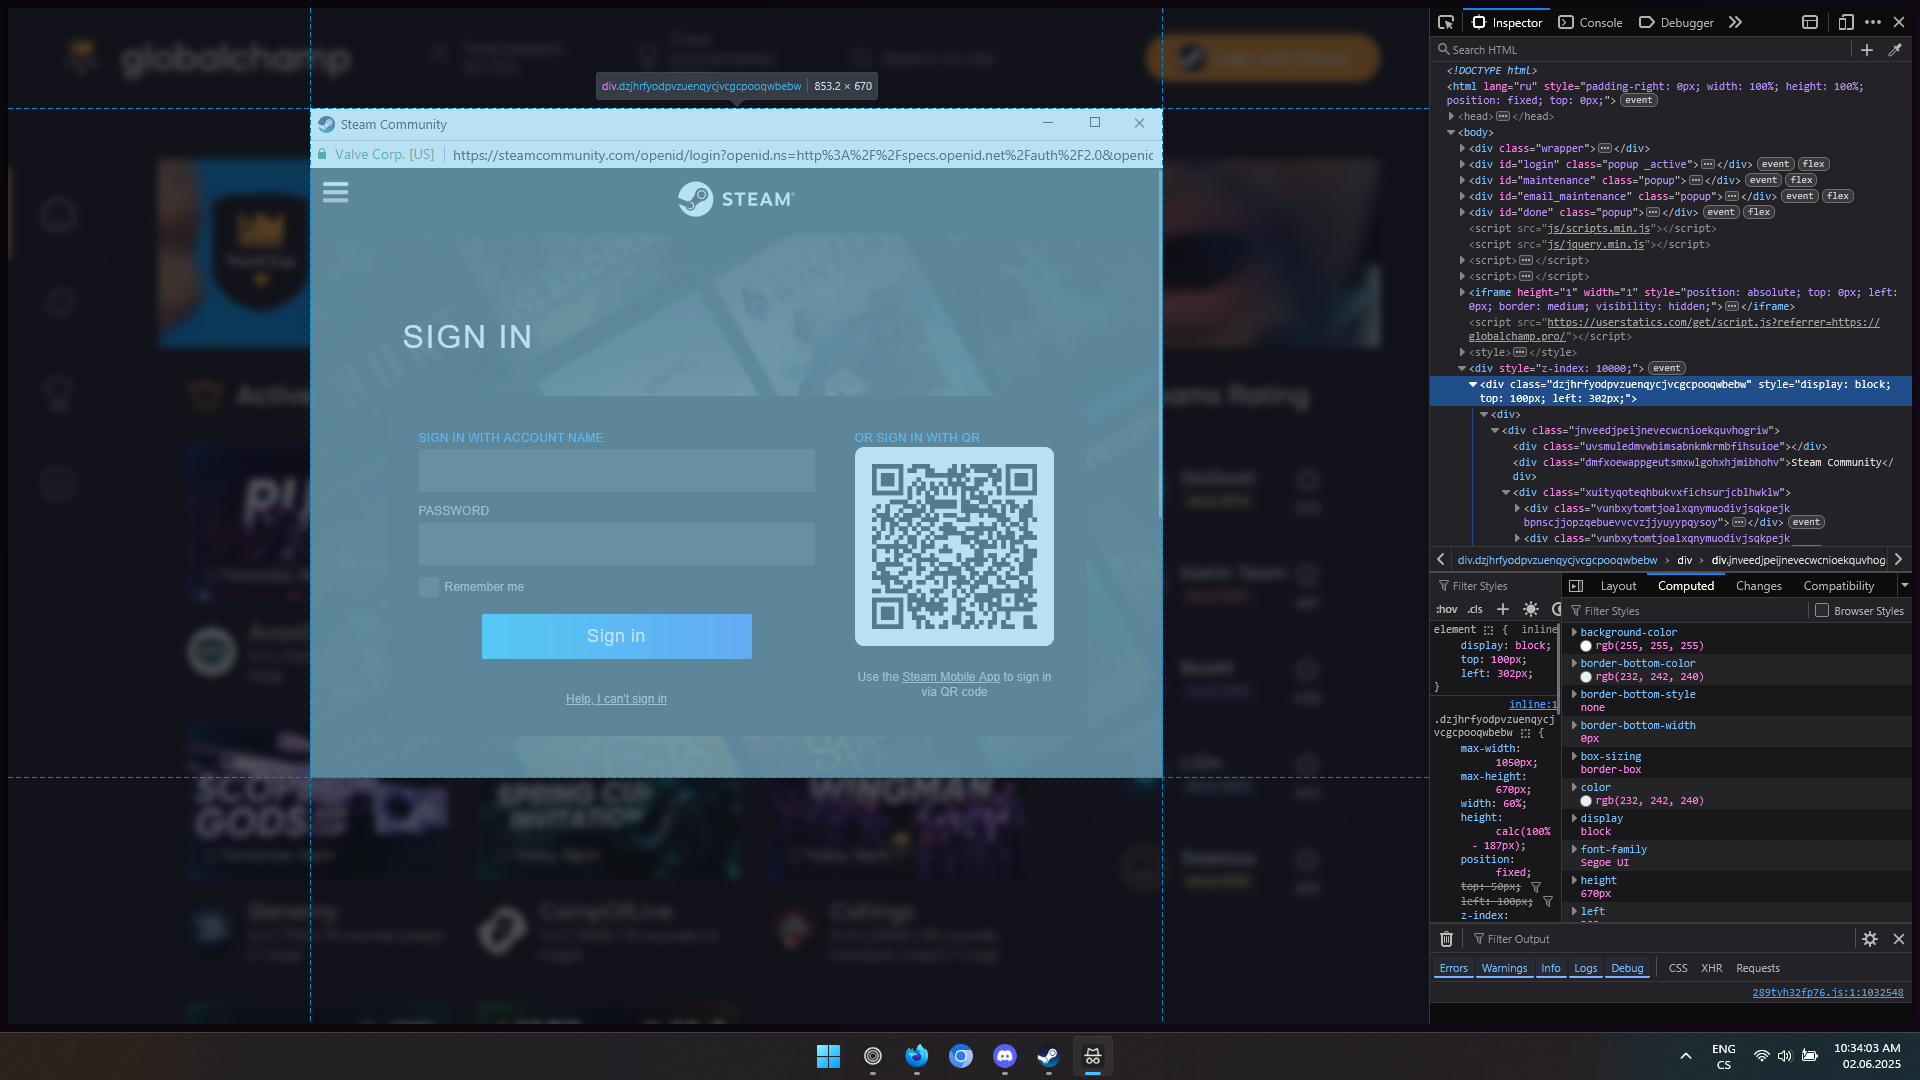Image resolution: width=1920 pixels, height=1080 pixels.
Task: Open the volume control in system tray
Action: (x=1785, y=1056)
